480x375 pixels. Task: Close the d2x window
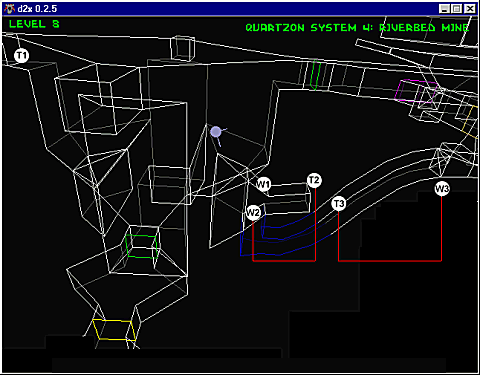(x=470, y=9)
